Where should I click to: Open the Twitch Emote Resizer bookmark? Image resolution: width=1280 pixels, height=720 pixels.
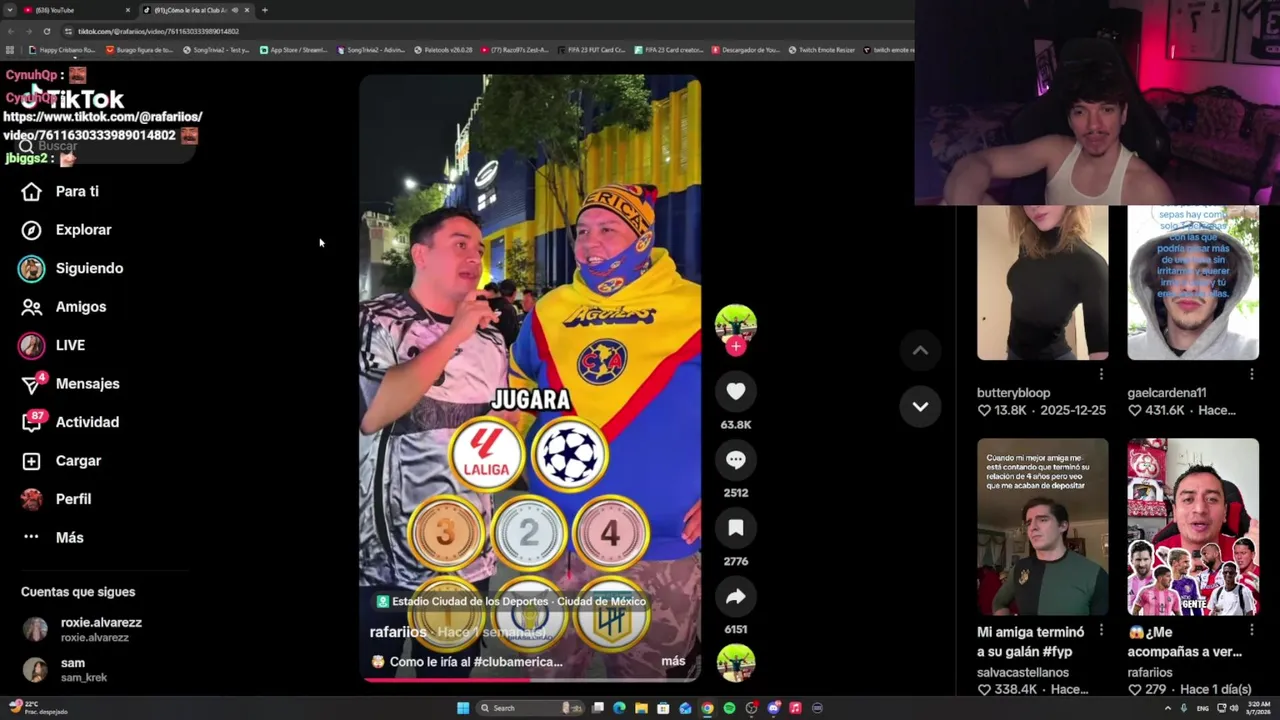pyautogui.click(x=822, y=50)
